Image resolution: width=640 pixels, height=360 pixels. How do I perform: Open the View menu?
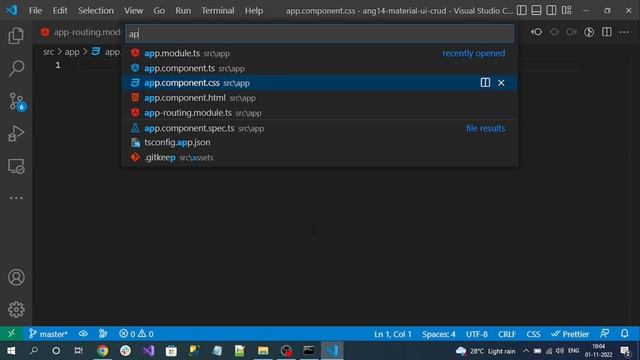click(133, 11)
